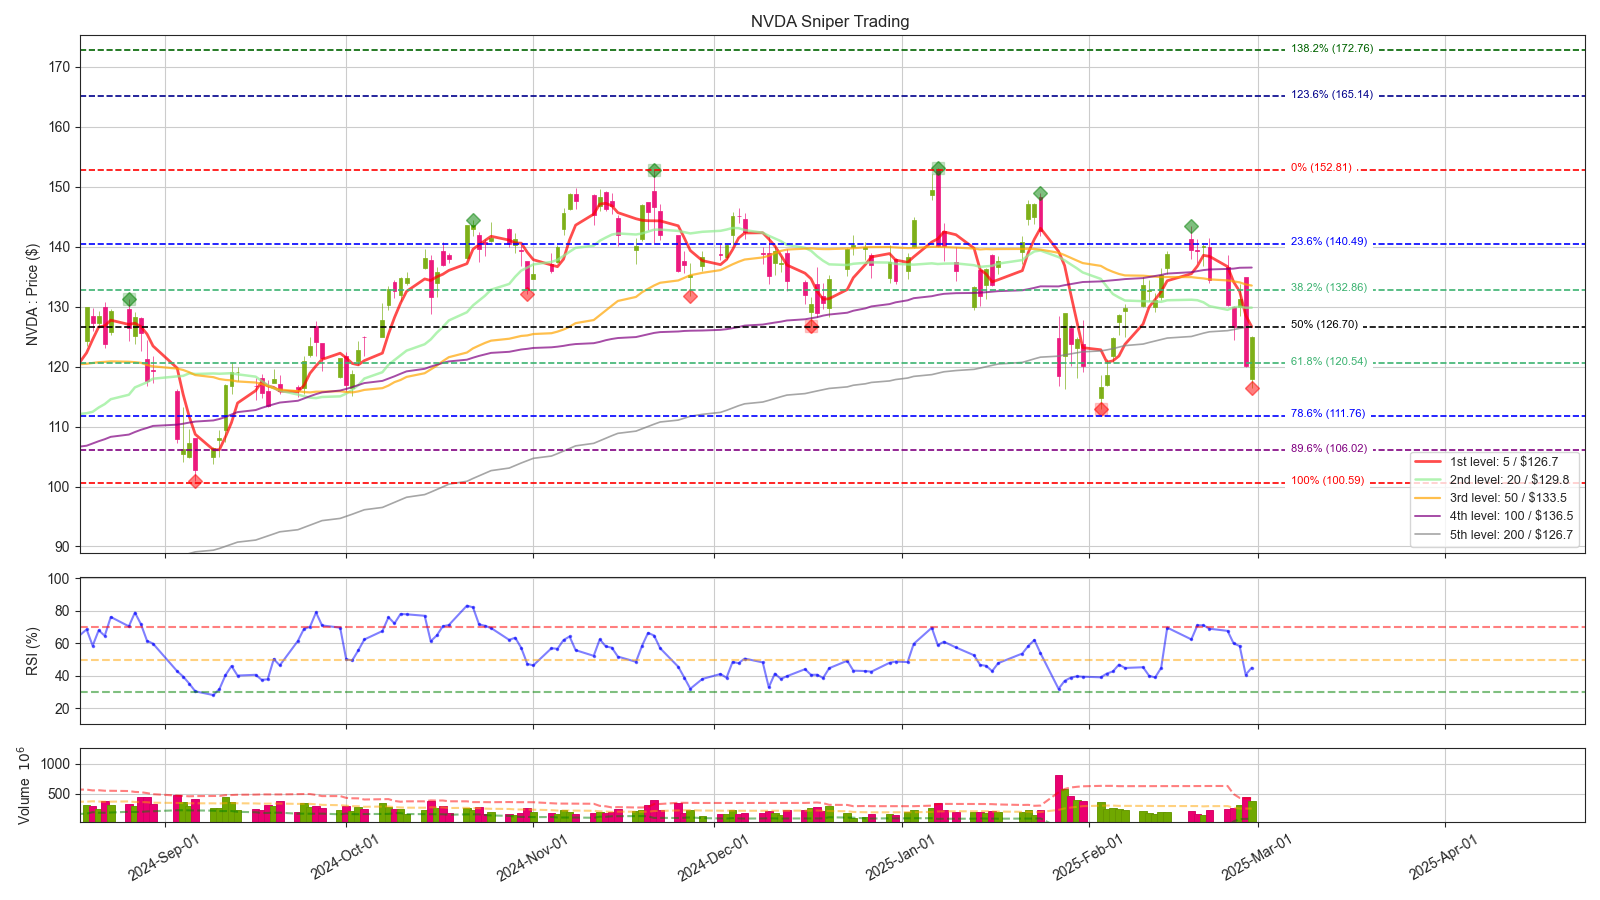
Task: Click the 50% (126.70) level label
Action: (1324, 324)
